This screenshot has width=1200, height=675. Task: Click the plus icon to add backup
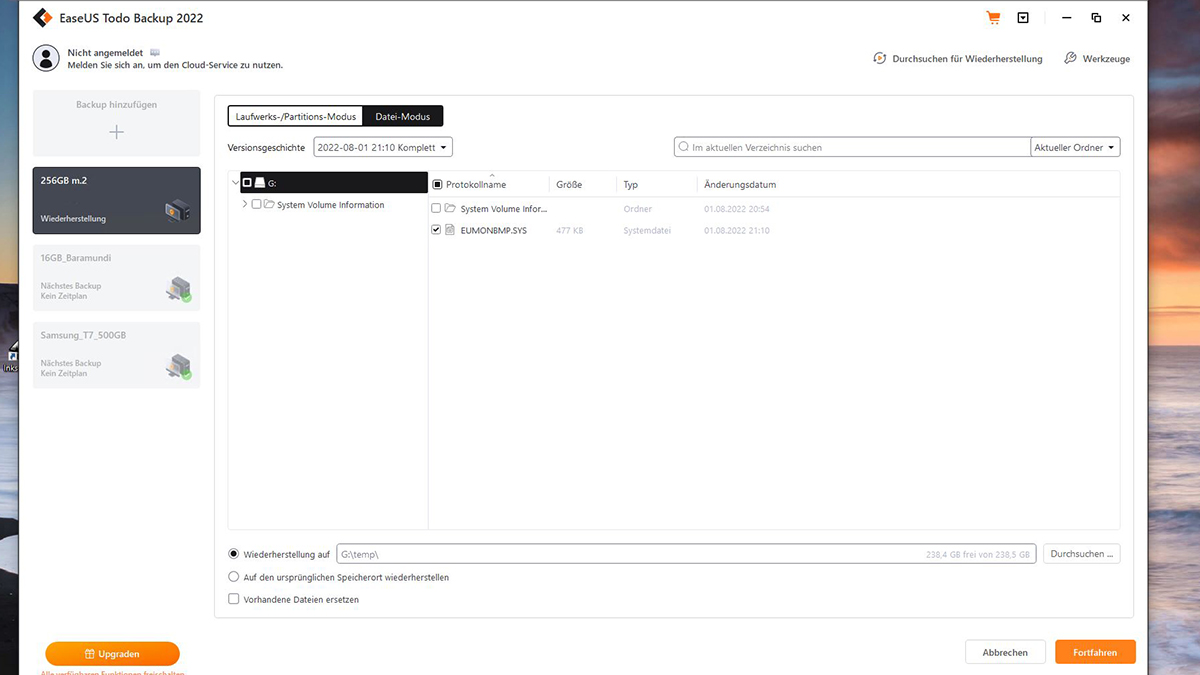point(117,132)
